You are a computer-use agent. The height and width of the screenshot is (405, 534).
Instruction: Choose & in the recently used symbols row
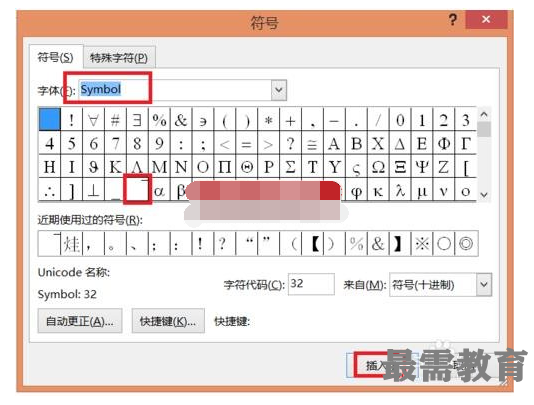click(x=378, y=243)
